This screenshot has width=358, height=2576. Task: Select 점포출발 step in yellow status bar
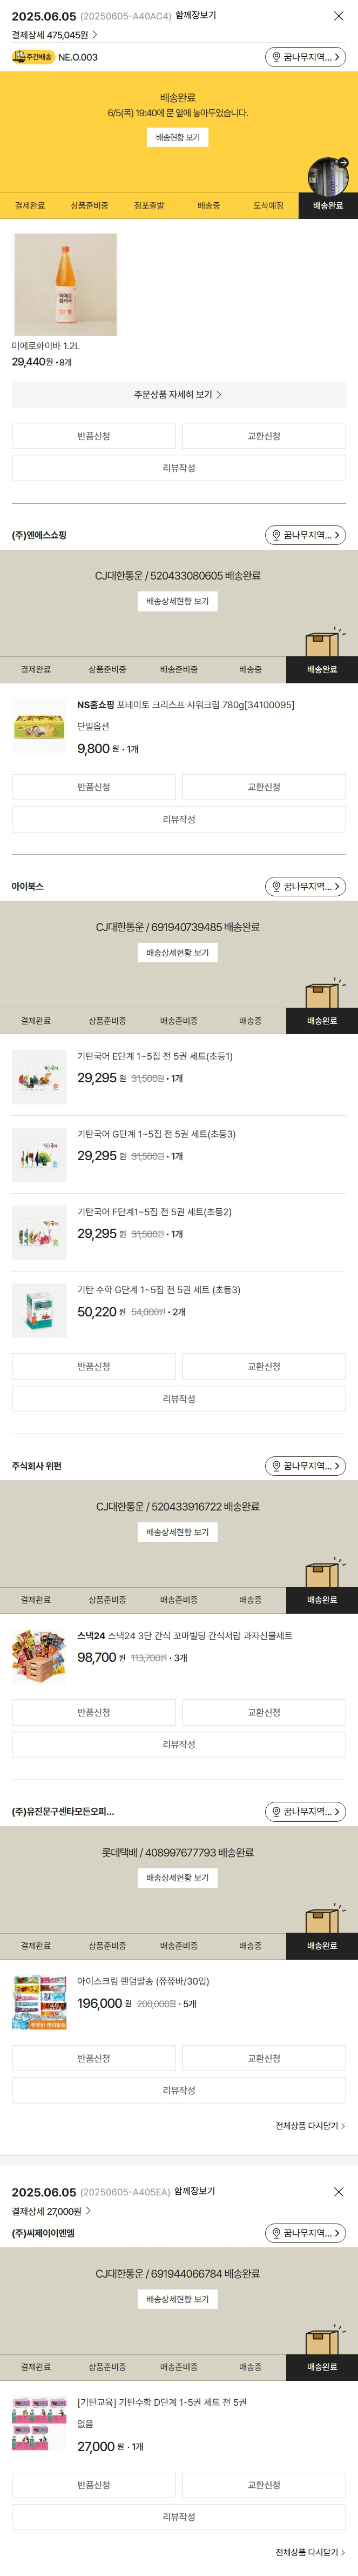click(x=149, y=205)
